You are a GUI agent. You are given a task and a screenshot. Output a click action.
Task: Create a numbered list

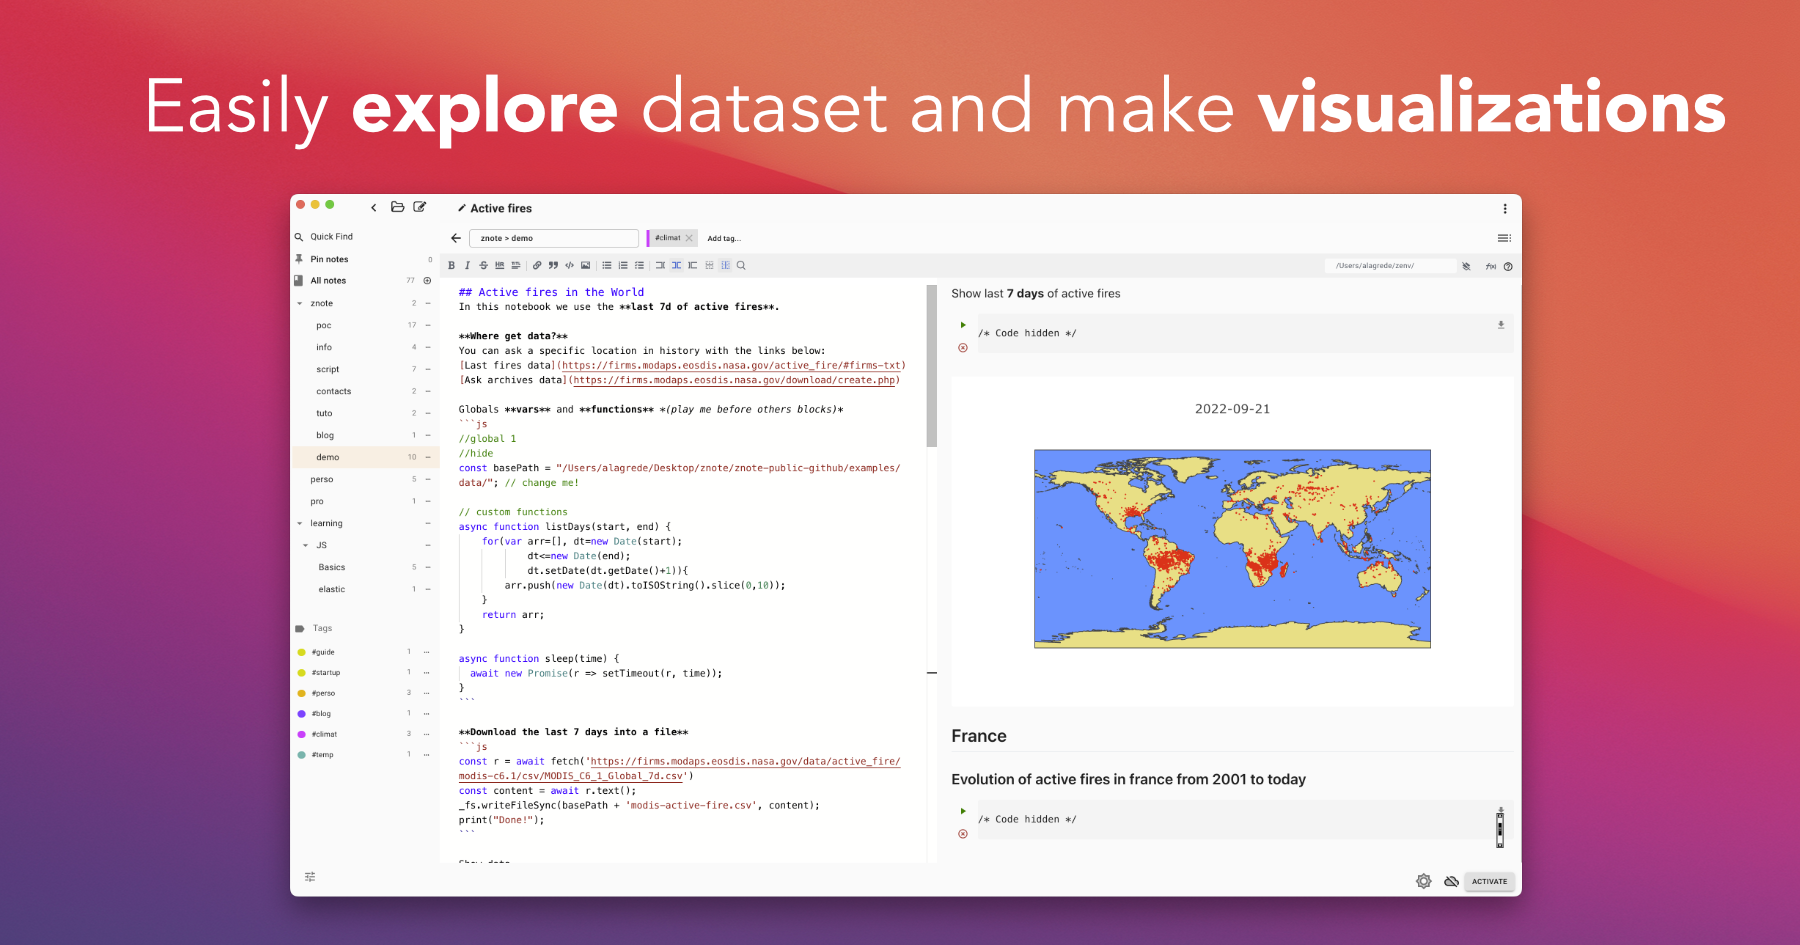click(x=623, y=265)
